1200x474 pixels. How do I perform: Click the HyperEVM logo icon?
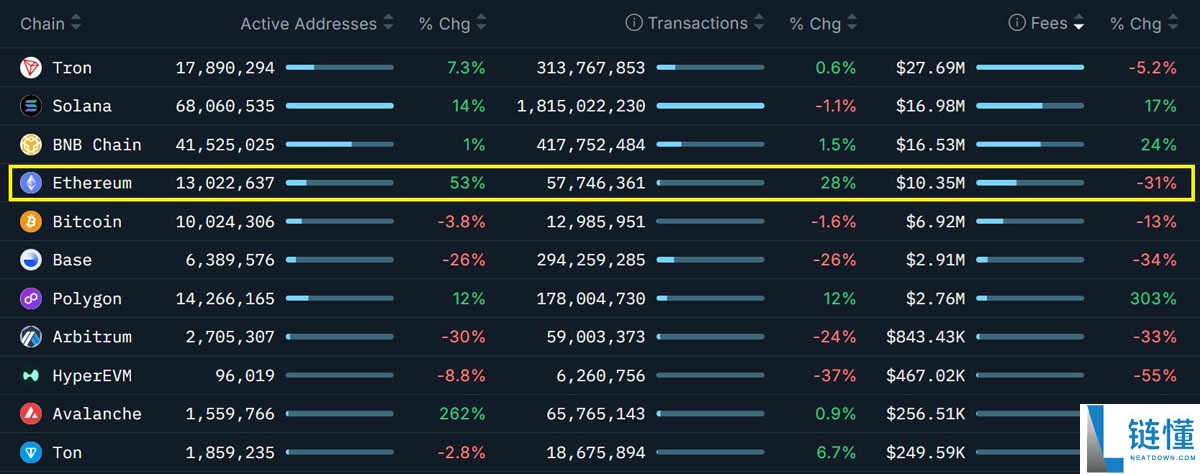31,376
